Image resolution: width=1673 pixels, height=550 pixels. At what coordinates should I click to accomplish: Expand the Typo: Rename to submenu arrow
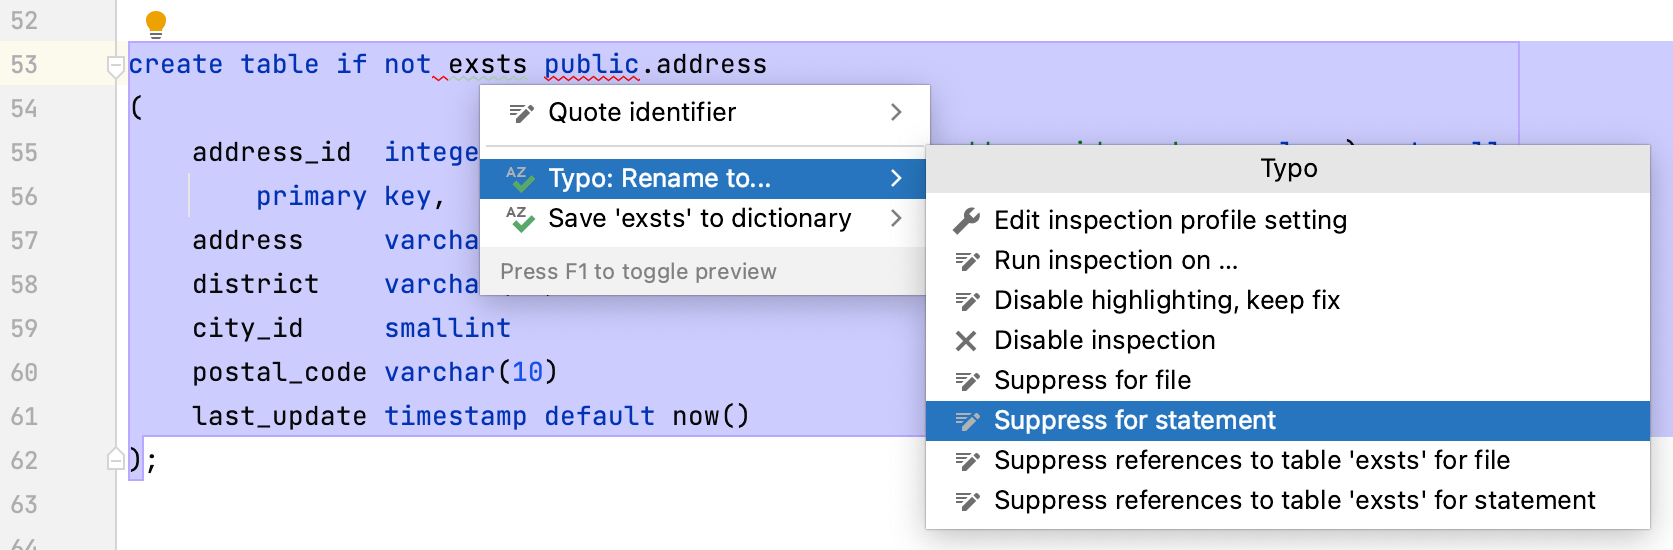click(x=896, y=179)
